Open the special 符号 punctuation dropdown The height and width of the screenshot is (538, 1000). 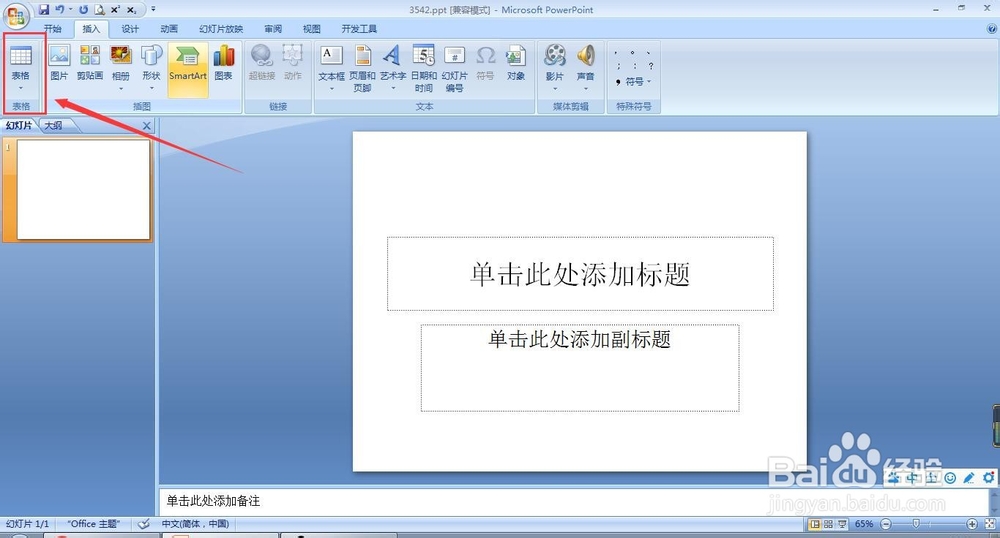pyautogui.click(x=634, y=82)
